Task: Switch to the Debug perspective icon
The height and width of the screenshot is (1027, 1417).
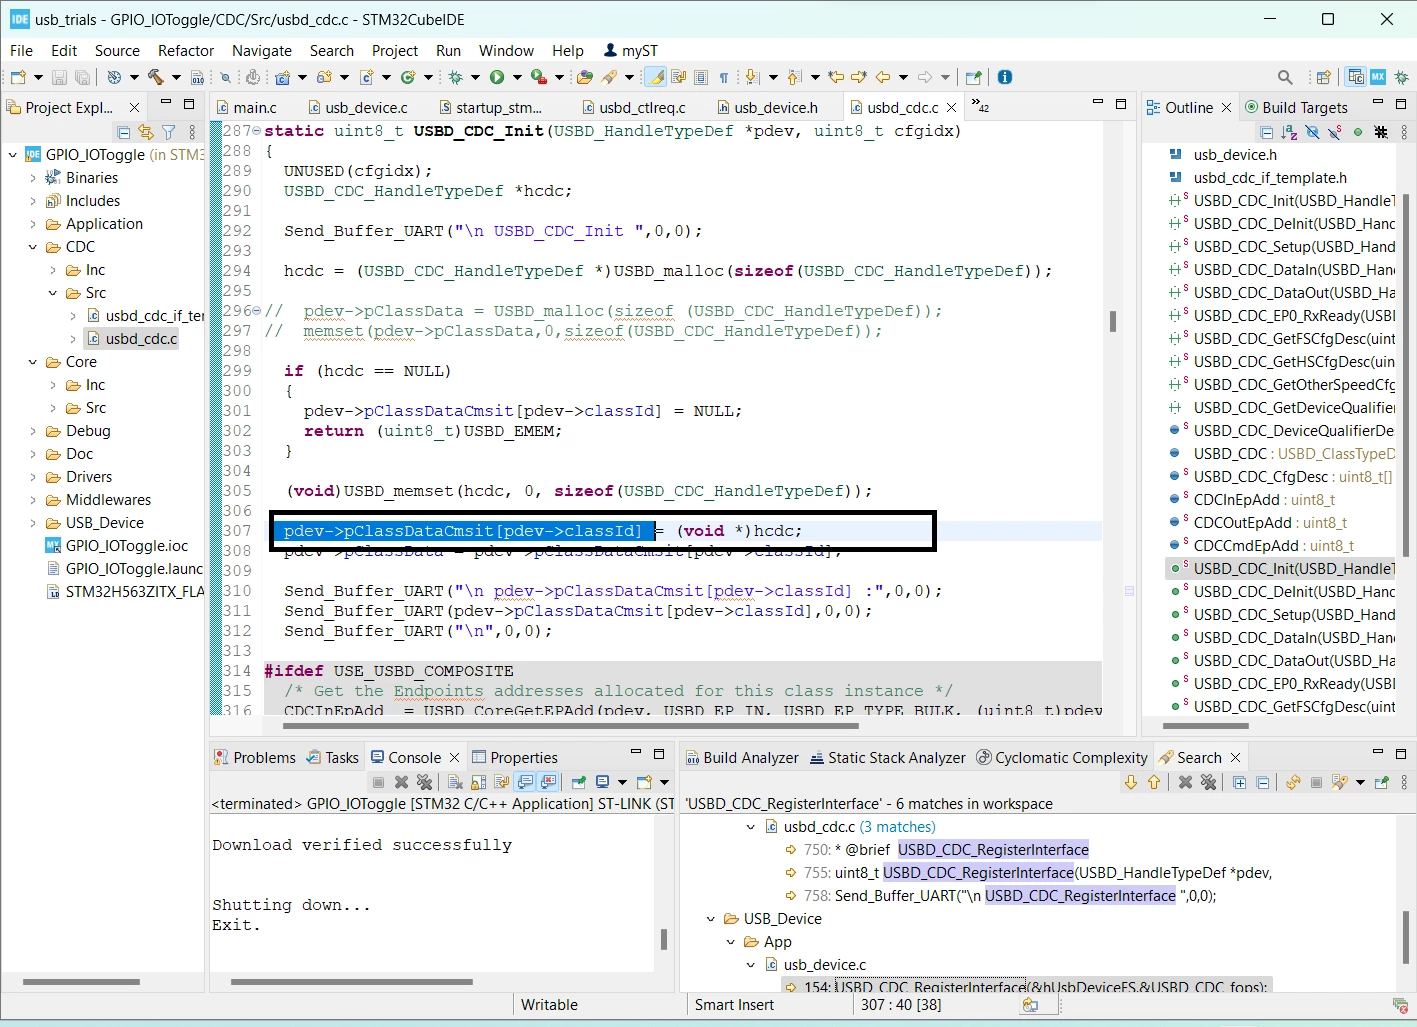Action: [x=1401, y=77]
